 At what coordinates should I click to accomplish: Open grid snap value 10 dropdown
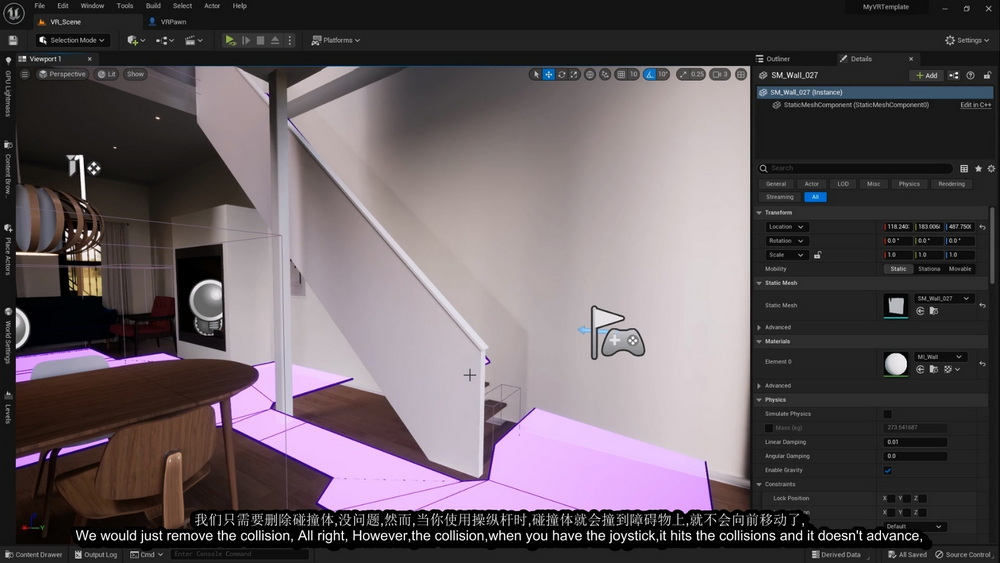coord(633,75)
